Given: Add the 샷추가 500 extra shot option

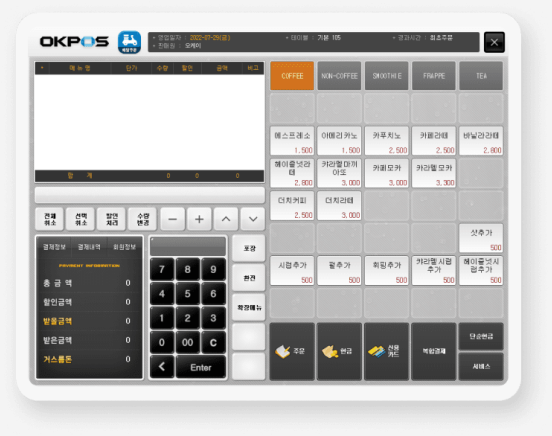Looking at the screenshot, I should (x=481, y=238).
